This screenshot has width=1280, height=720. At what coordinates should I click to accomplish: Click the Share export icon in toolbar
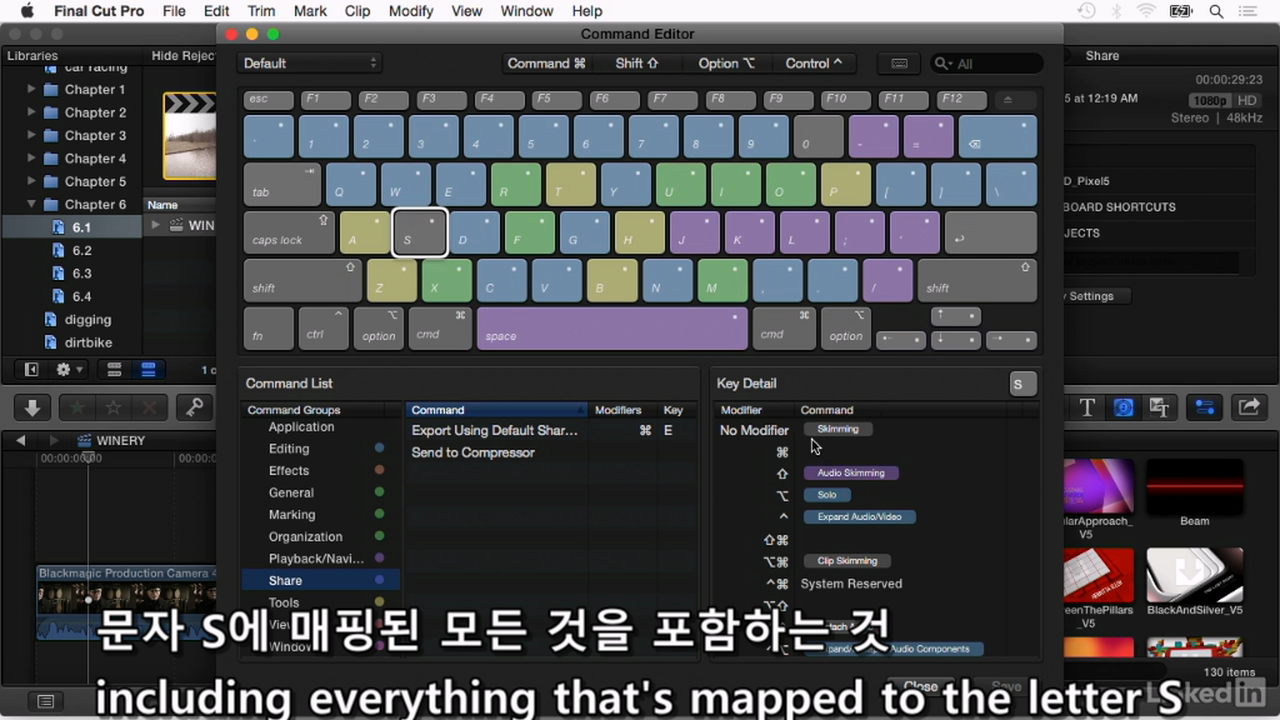click(x=1248, y=407)
